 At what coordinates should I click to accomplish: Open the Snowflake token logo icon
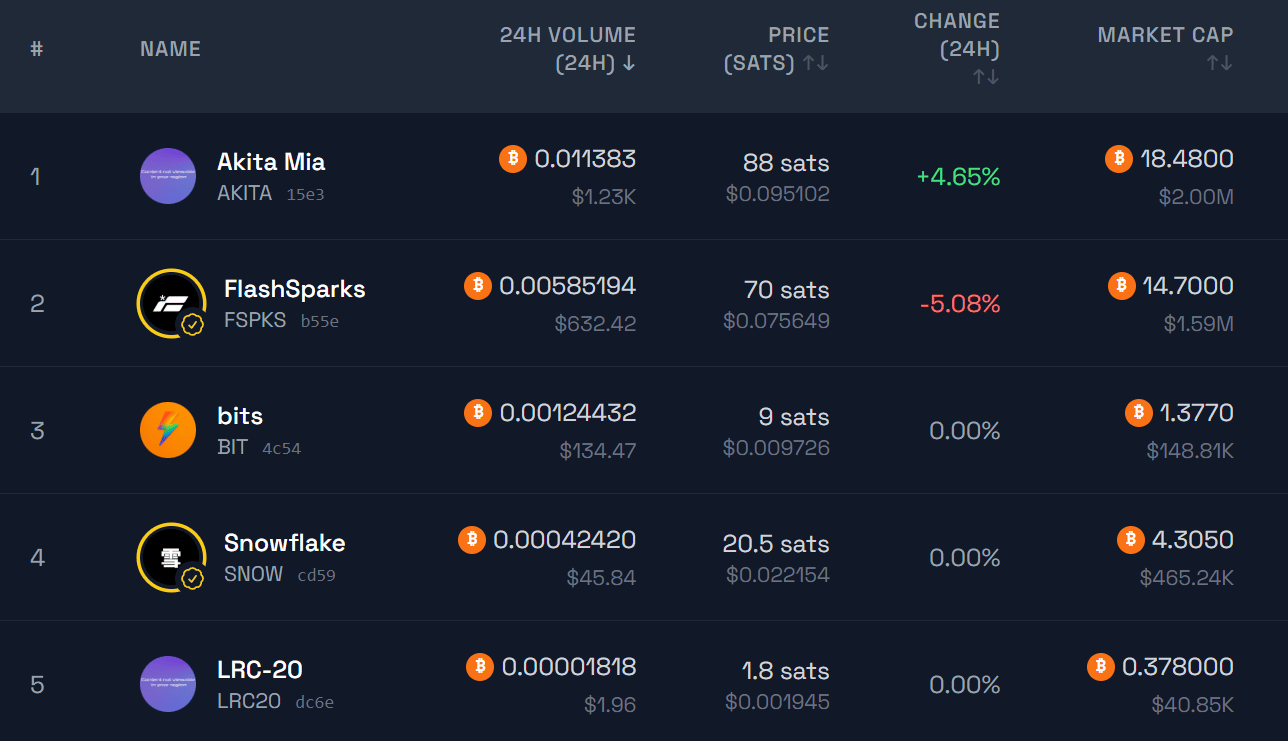(172, 557)
